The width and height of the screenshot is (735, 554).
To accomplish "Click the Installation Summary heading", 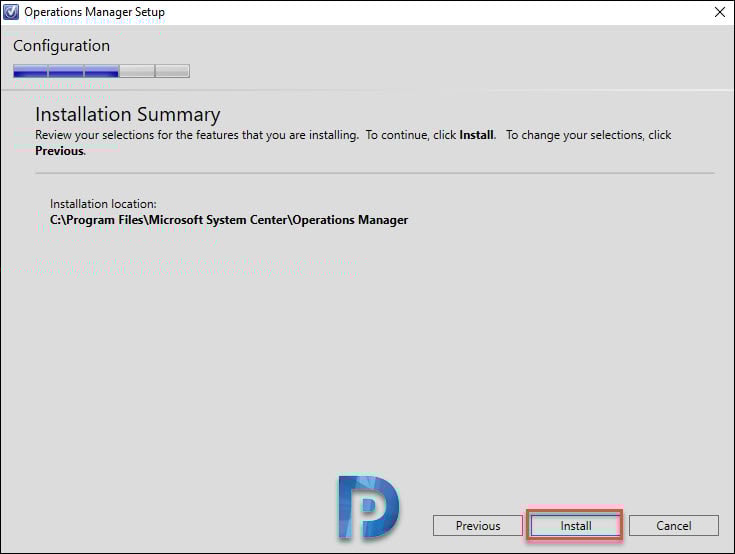I will (128, 114).
